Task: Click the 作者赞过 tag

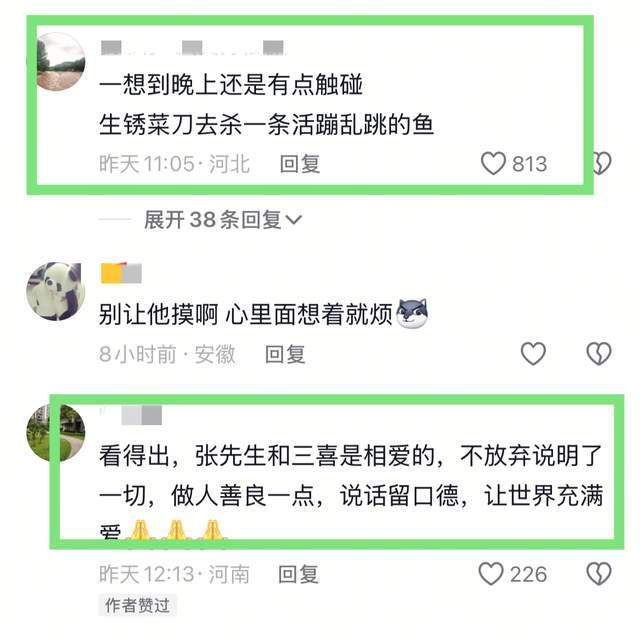Action: point(138,605)
